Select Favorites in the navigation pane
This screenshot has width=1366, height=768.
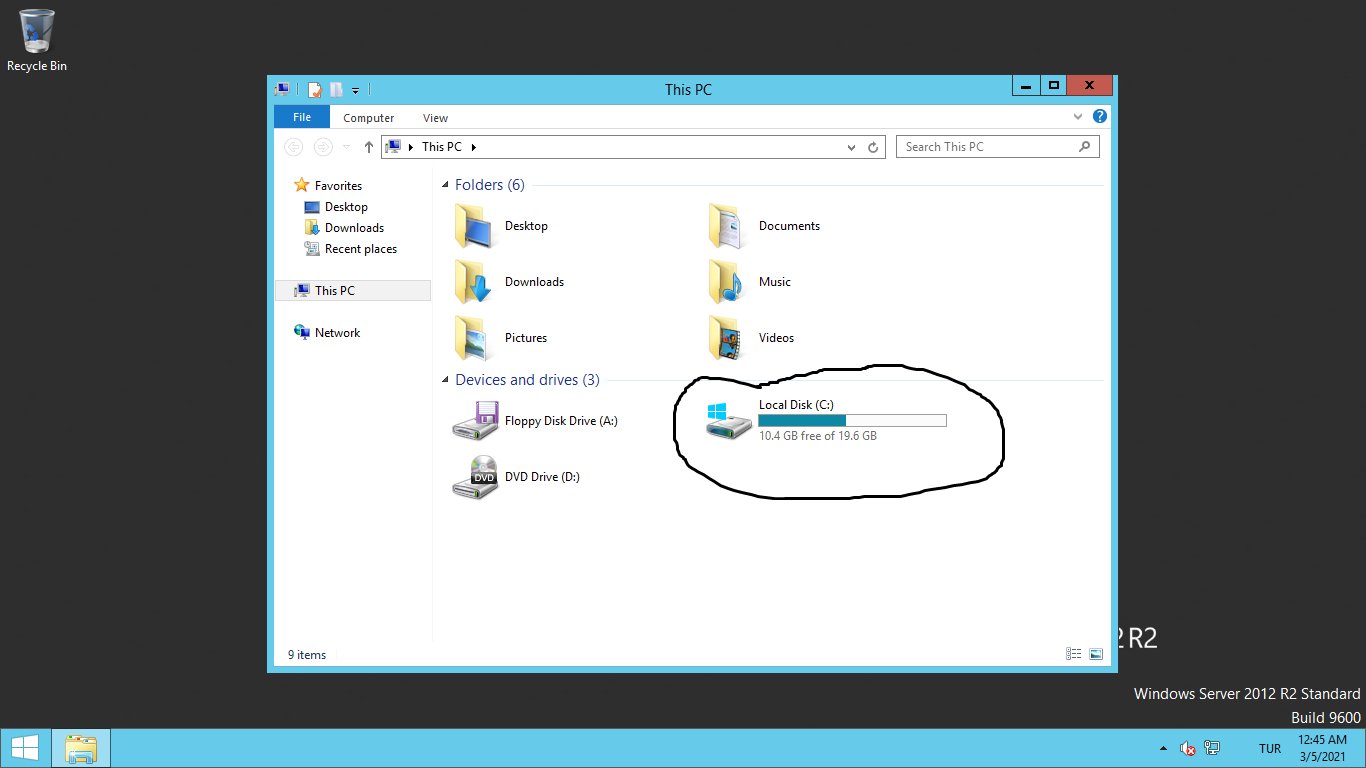pos(338,186)
